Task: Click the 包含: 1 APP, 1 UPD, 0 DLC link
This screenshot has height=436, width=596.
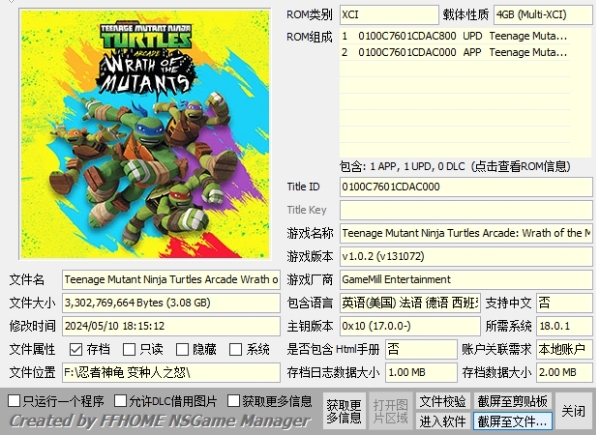Action: tap(455, 166)
